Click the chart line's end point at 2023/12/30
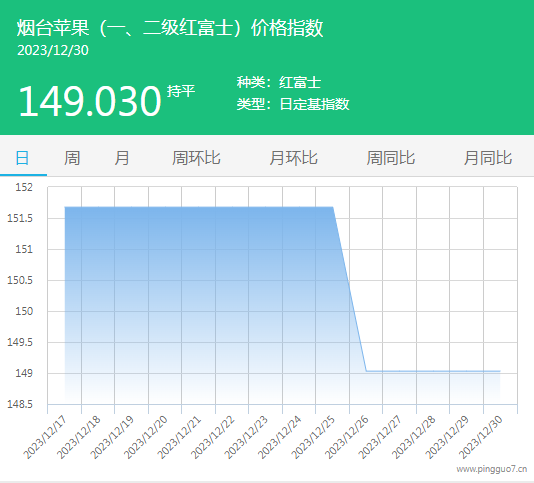The height and width of the screenshot is (483, 534). pos(500,371)
